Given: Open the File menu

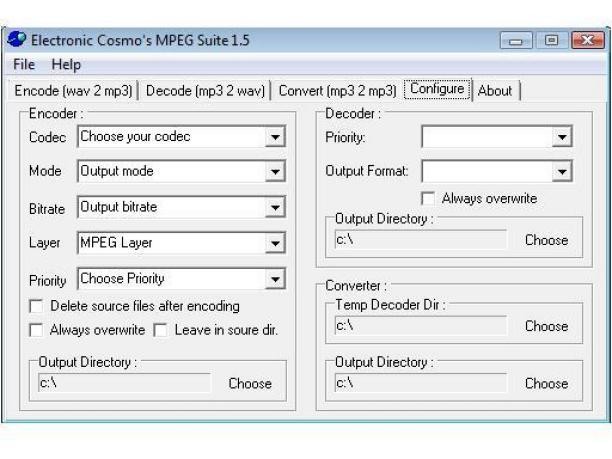Looking at the screenshot, I should (x=24, y=64).
